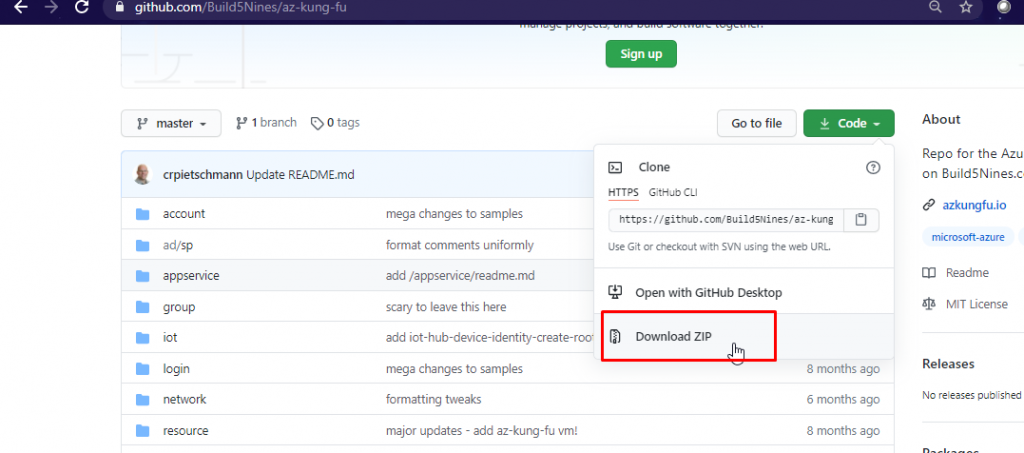The height and width of the screenshot is (453, 1024).
Task: Click the help question mark icon in Clone panel
Action: (x=872, y=168)
